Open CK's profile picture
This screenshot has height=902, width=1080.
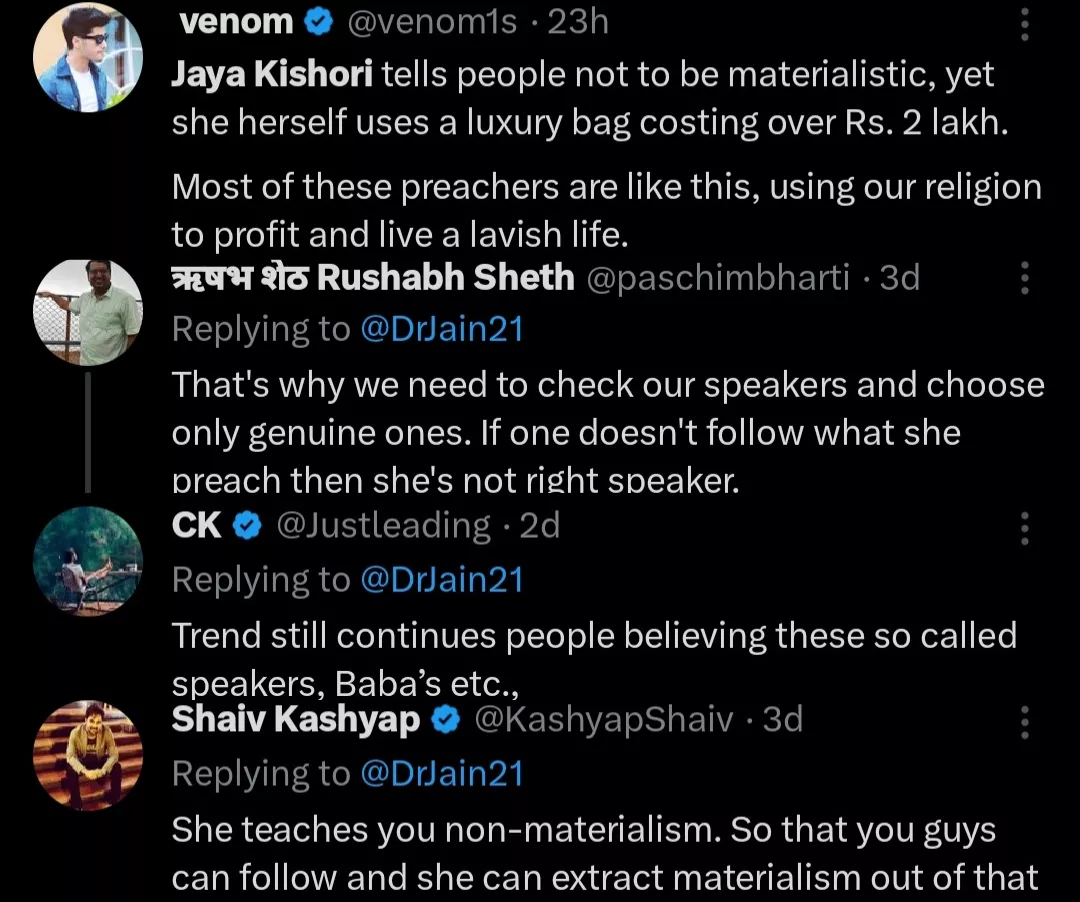(87, 560)
